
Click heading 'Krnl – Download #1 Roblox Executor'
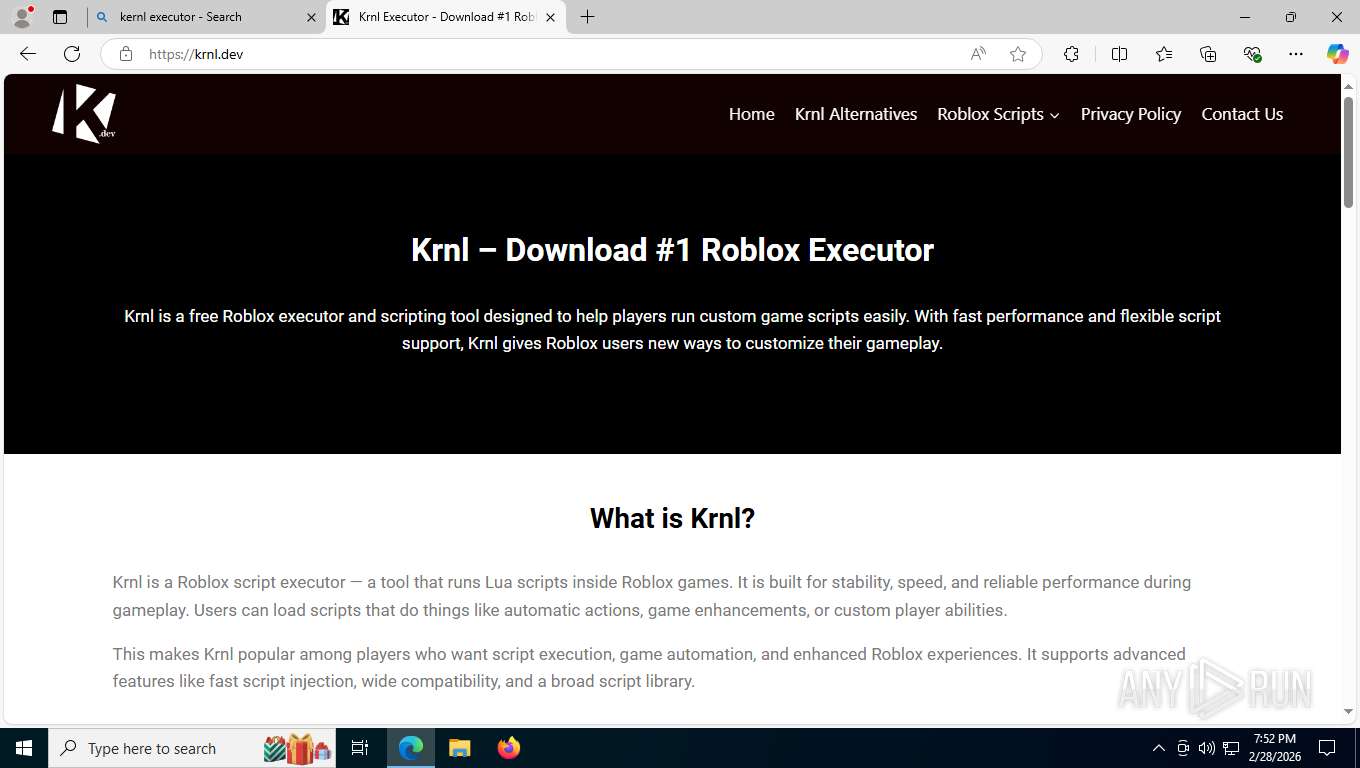(672, 250)
